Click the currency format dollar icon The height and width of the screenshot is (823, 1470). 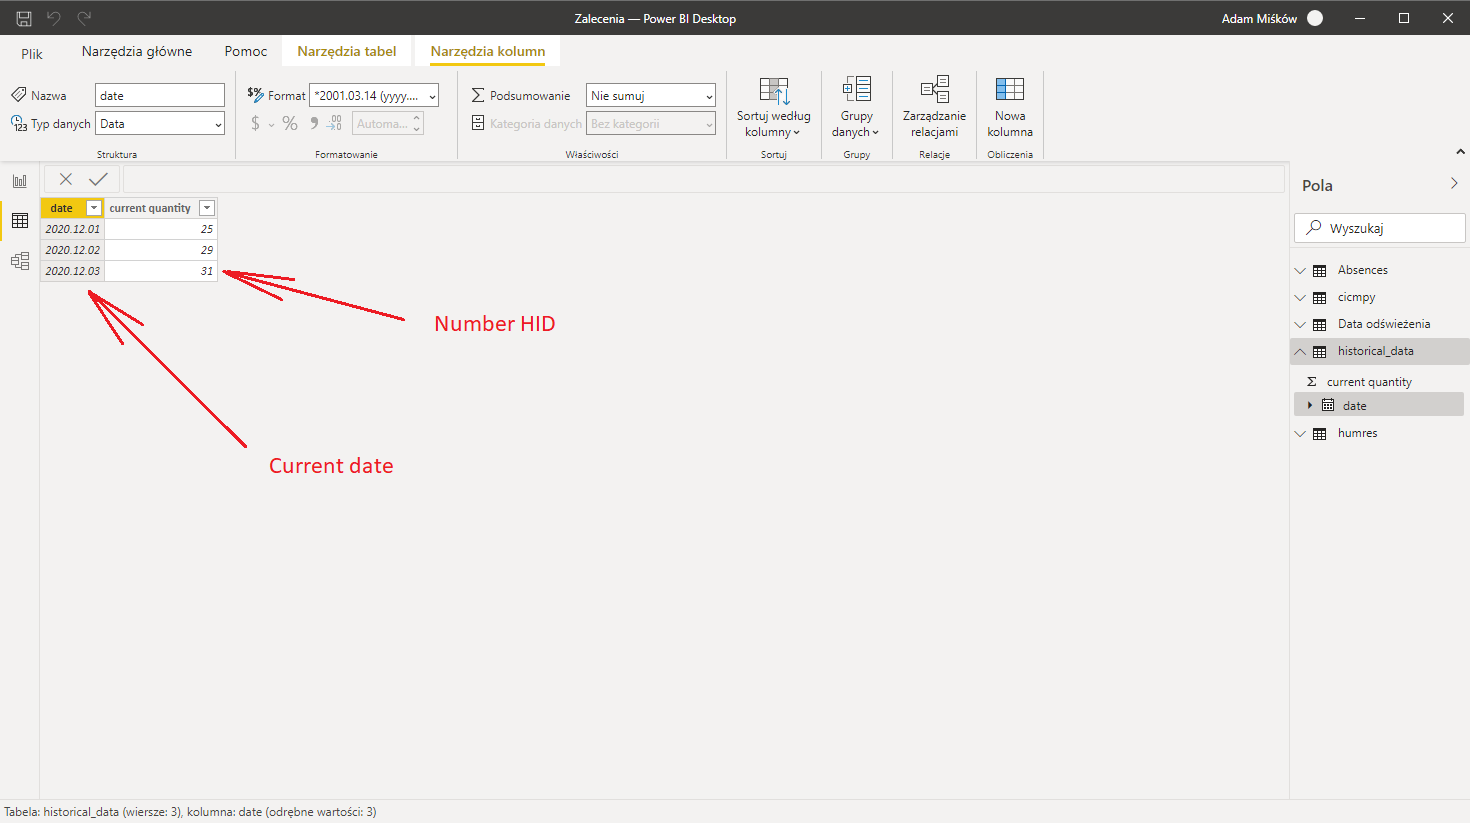click(x=256, y=123)
